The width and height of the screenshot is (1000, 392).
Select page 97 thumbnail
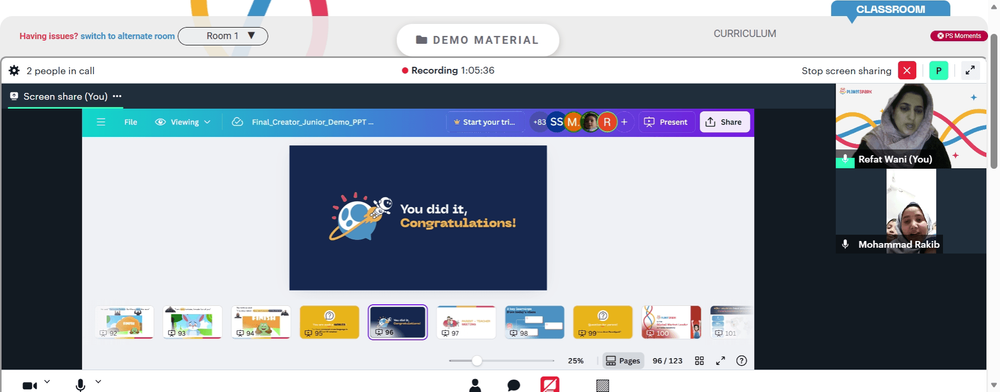[466, 322]
